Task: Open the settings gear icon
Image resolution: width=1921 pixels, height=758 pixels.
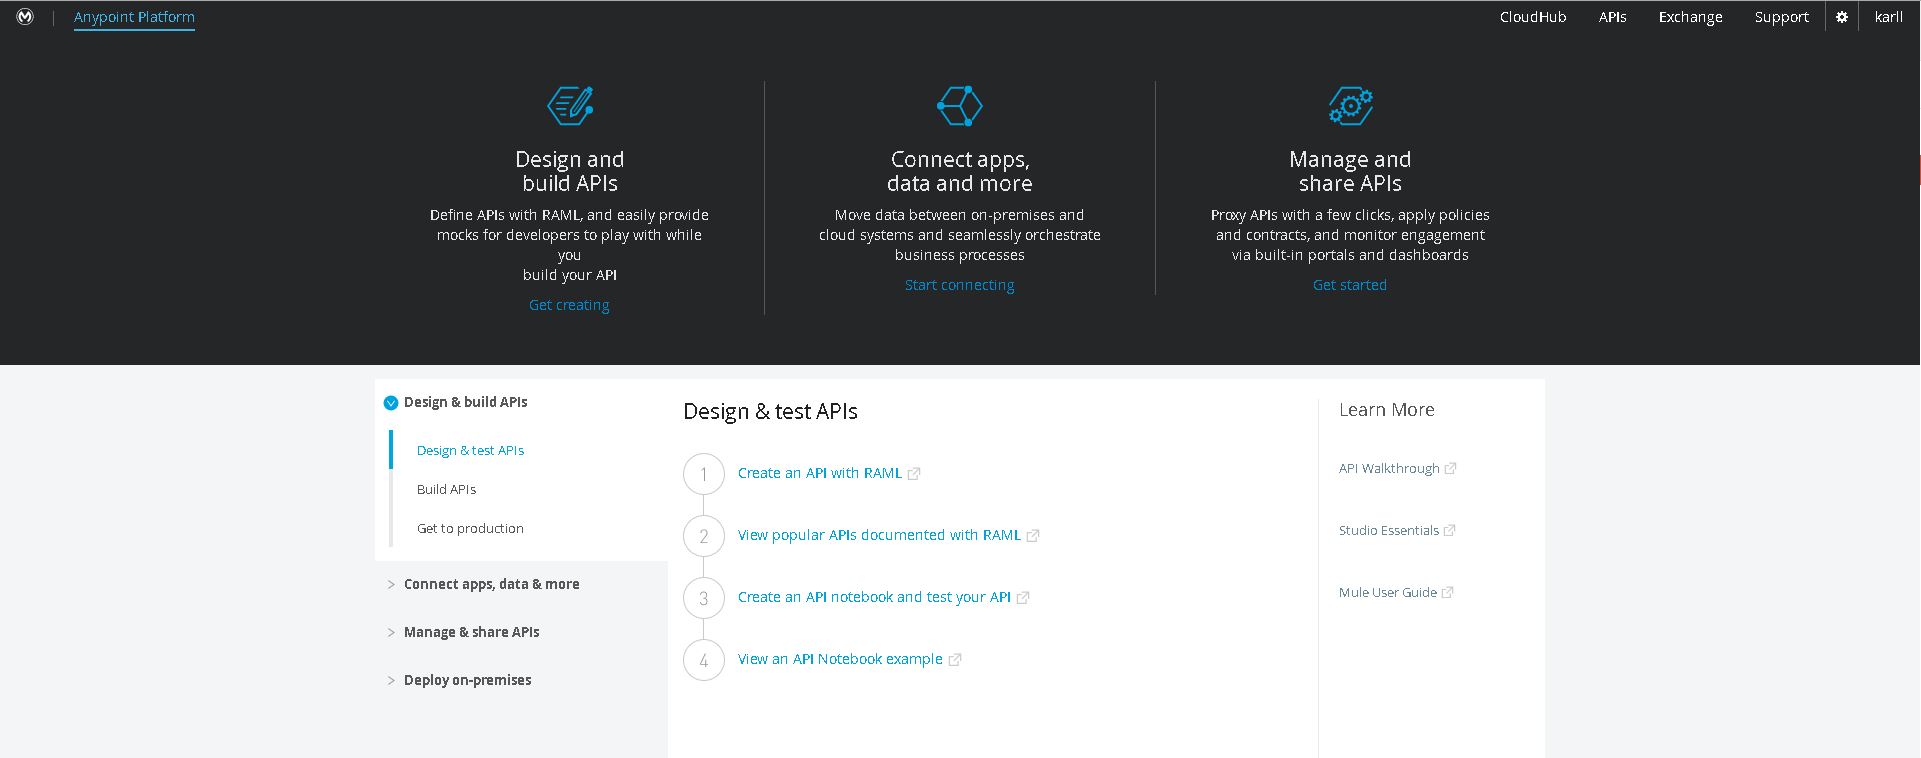Action: 1842,17
